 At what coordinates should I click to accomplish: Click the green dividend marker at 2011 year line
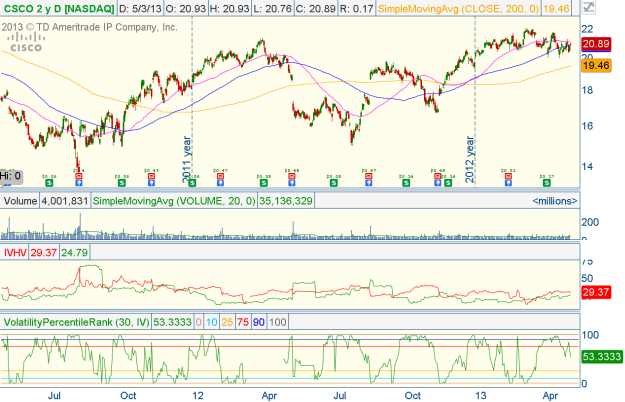click(x=194, y=183)
